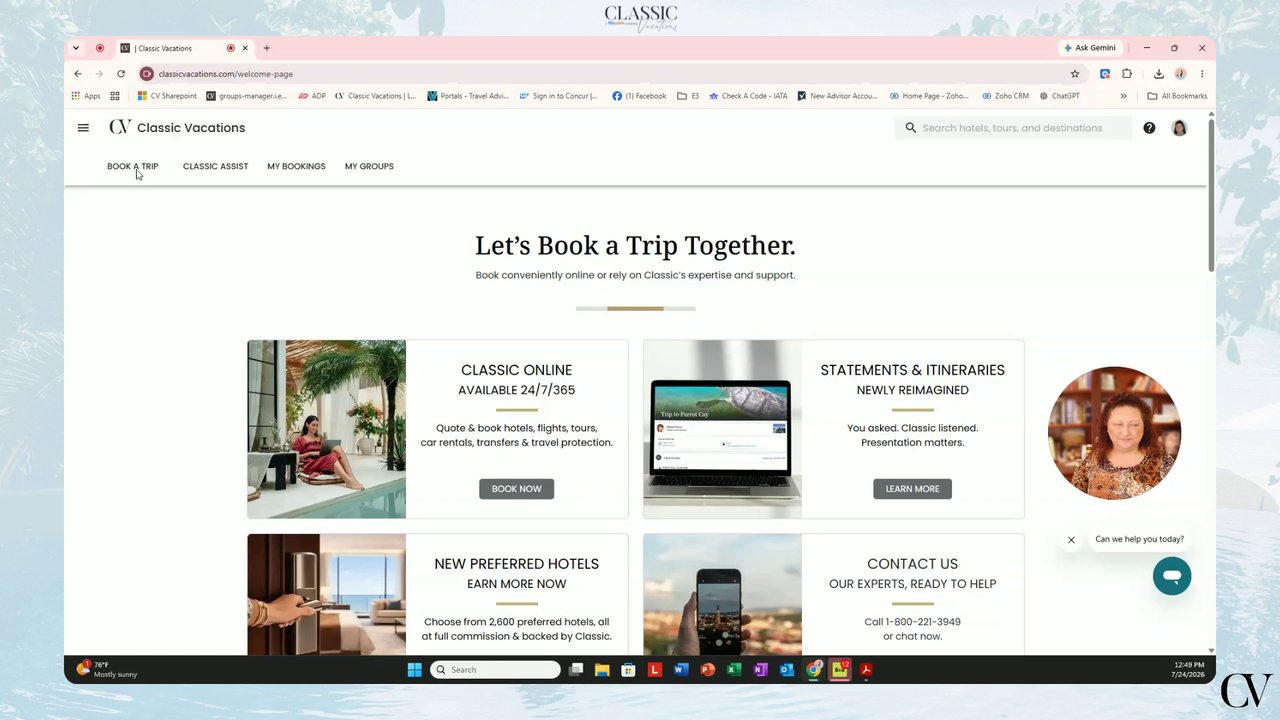Click the search magnifier icon
1280x720 pixels.
click(x=910, y=128)
